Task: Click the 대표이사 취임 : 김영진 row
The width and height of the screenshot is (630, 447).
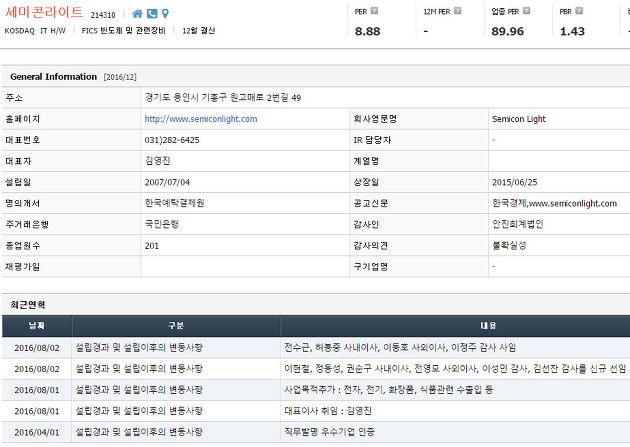Action: coord(316,411)
